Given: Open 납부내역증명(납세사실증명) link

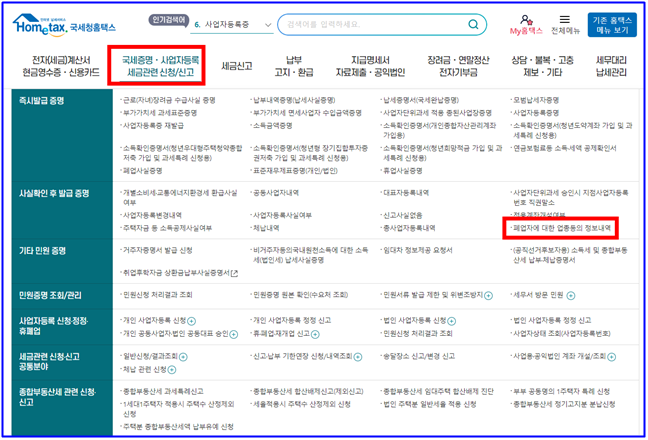Looking at the screenshot, I should pos(294,100).
